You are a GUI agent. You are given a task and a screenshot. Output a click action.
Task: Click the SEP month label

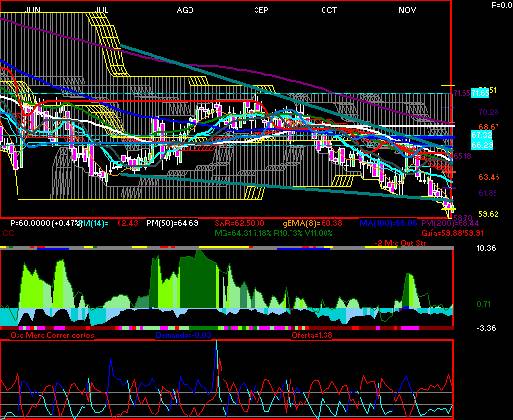(x=261, y=10)
